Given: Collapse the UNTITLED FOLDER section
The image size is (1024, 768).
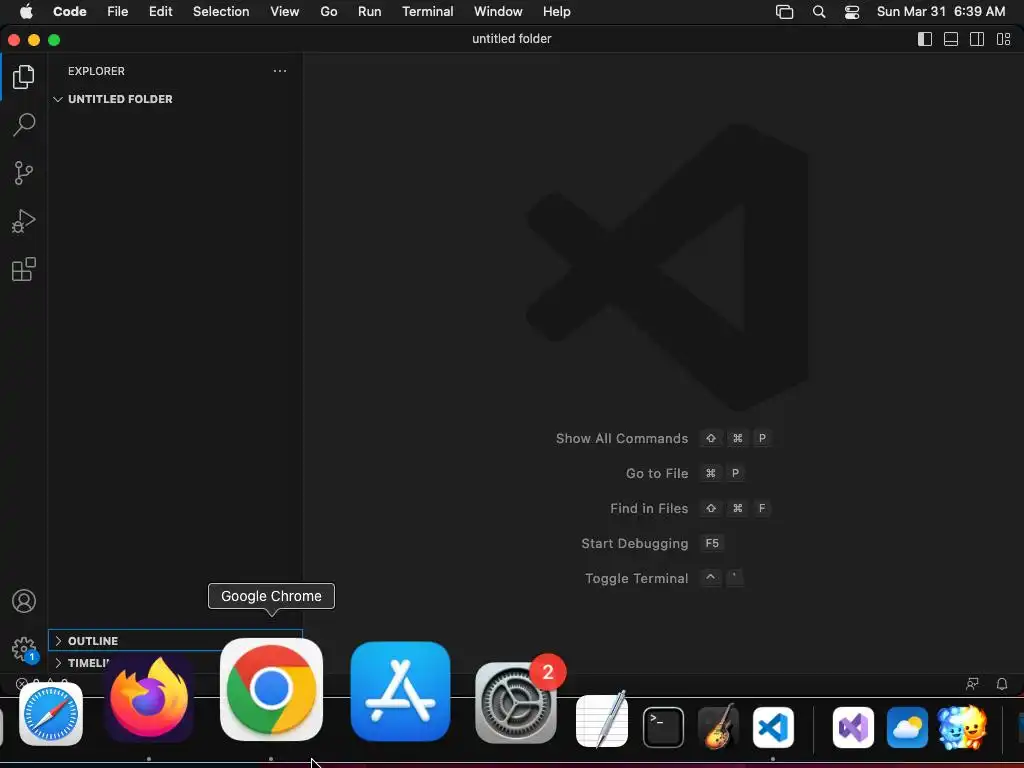Looking at the screenshot, I should point(175,99).
